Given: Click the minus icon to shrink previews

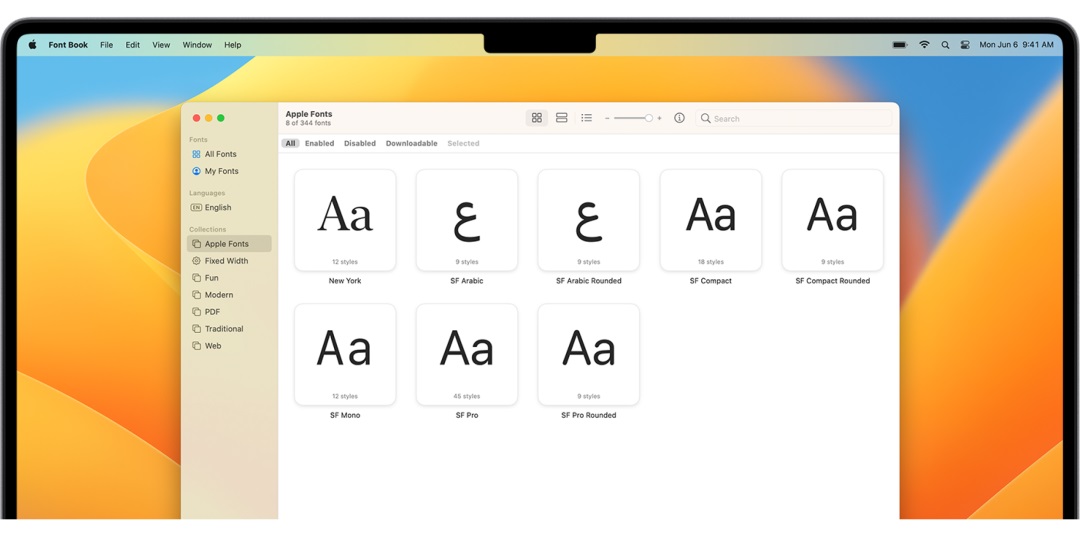Looking at the screenshot, I should tap(607, 118).
